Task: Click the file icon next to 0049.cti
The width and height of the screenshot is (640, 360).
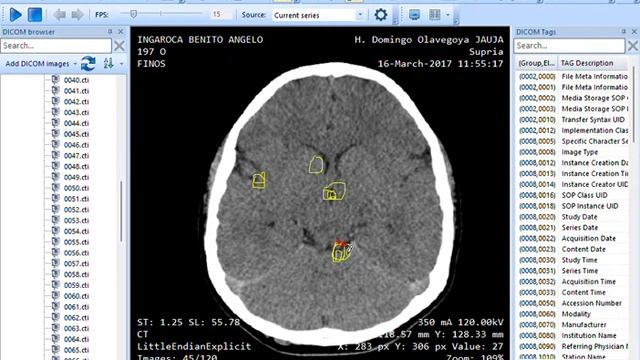Action: [x=56, y=177]
